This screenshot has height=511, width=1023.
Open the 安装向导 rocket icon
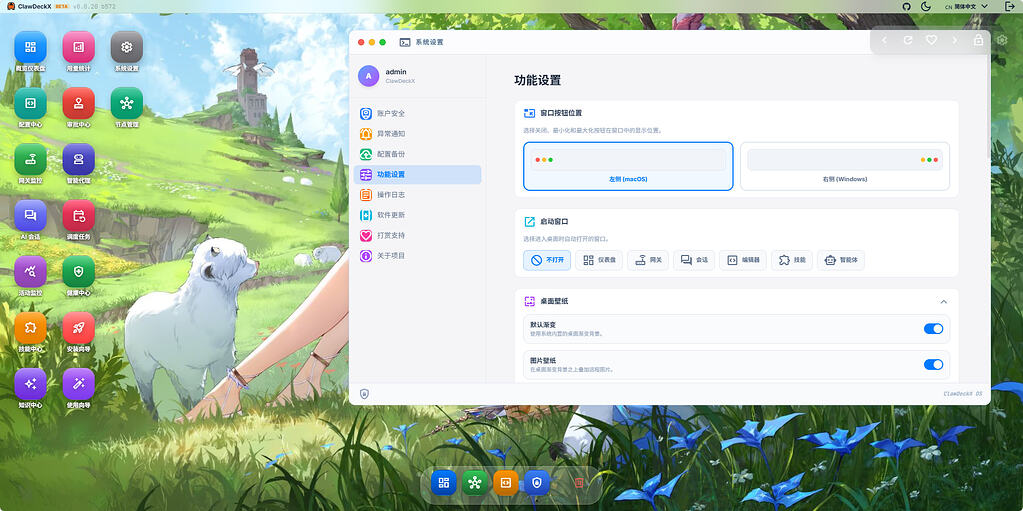78,328
